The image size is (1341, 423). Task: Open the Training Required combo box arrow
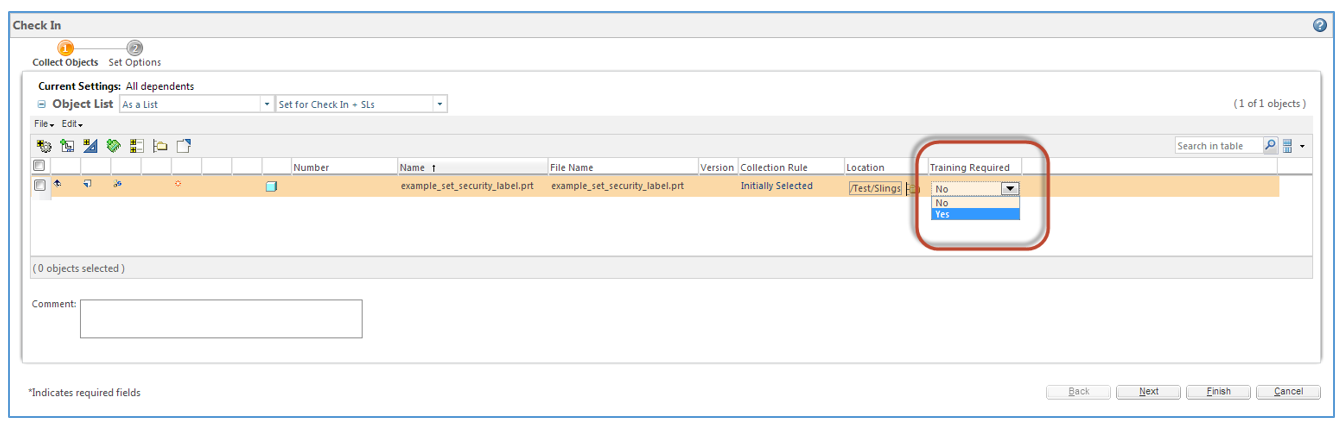click(x=1010, y=188)
